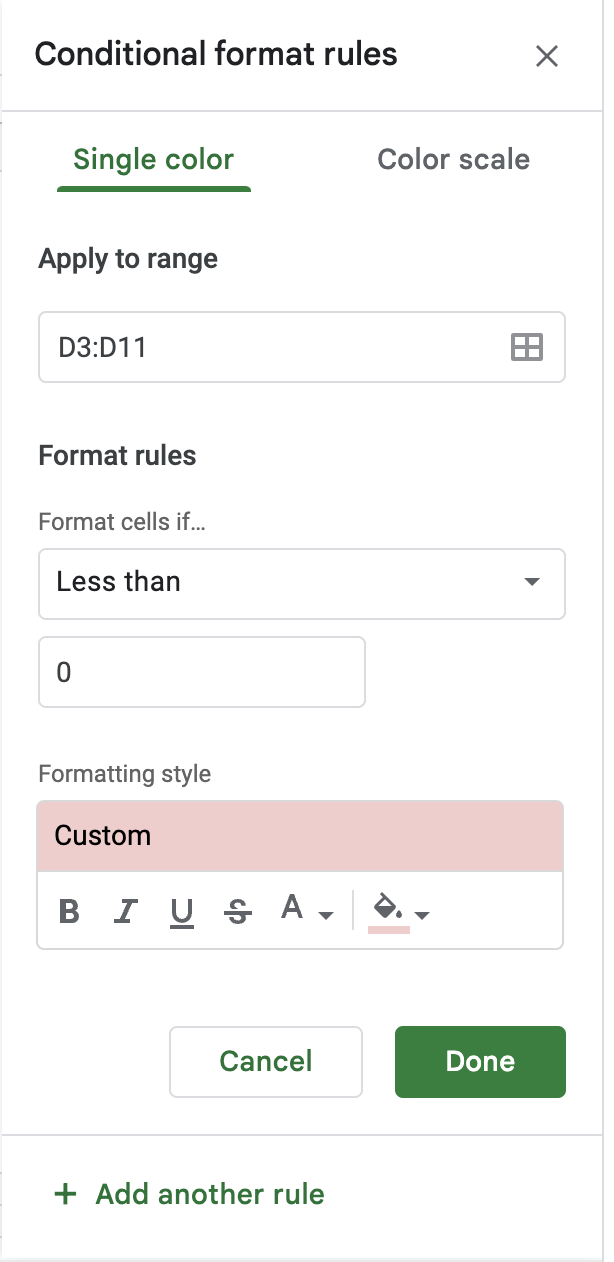Image resolution: width=614 pixels, height=1262 pixels.
Task: Click the Custom formatting style preview
Action: click(300, 835)
